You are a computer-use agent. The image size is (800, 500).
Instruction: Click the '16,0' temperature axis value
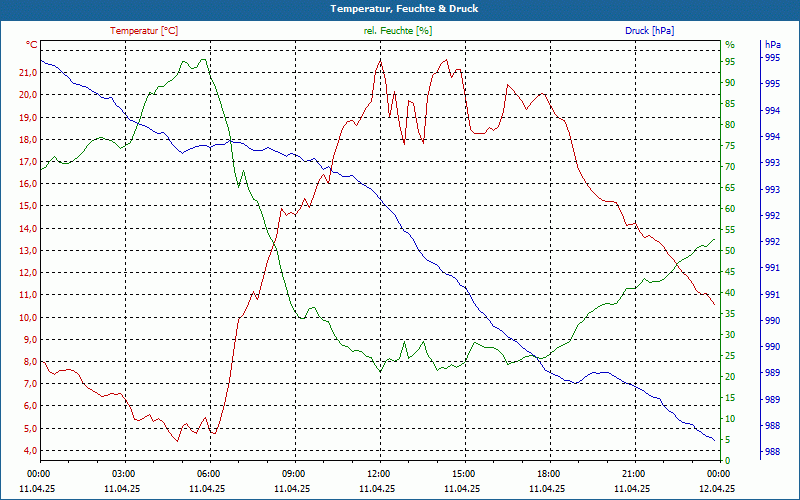[28, 184]
